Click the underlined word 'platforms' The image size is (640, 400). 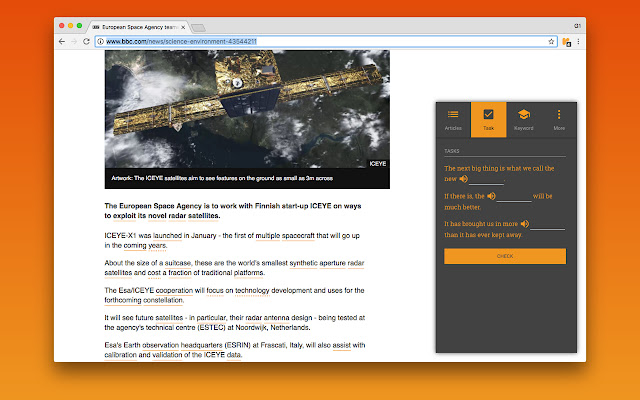click(x=249, y=273)
